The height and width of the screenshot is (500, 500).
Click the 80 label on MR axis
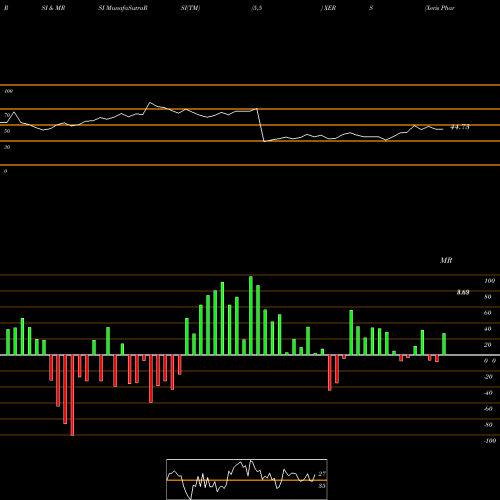pos(488,297)
